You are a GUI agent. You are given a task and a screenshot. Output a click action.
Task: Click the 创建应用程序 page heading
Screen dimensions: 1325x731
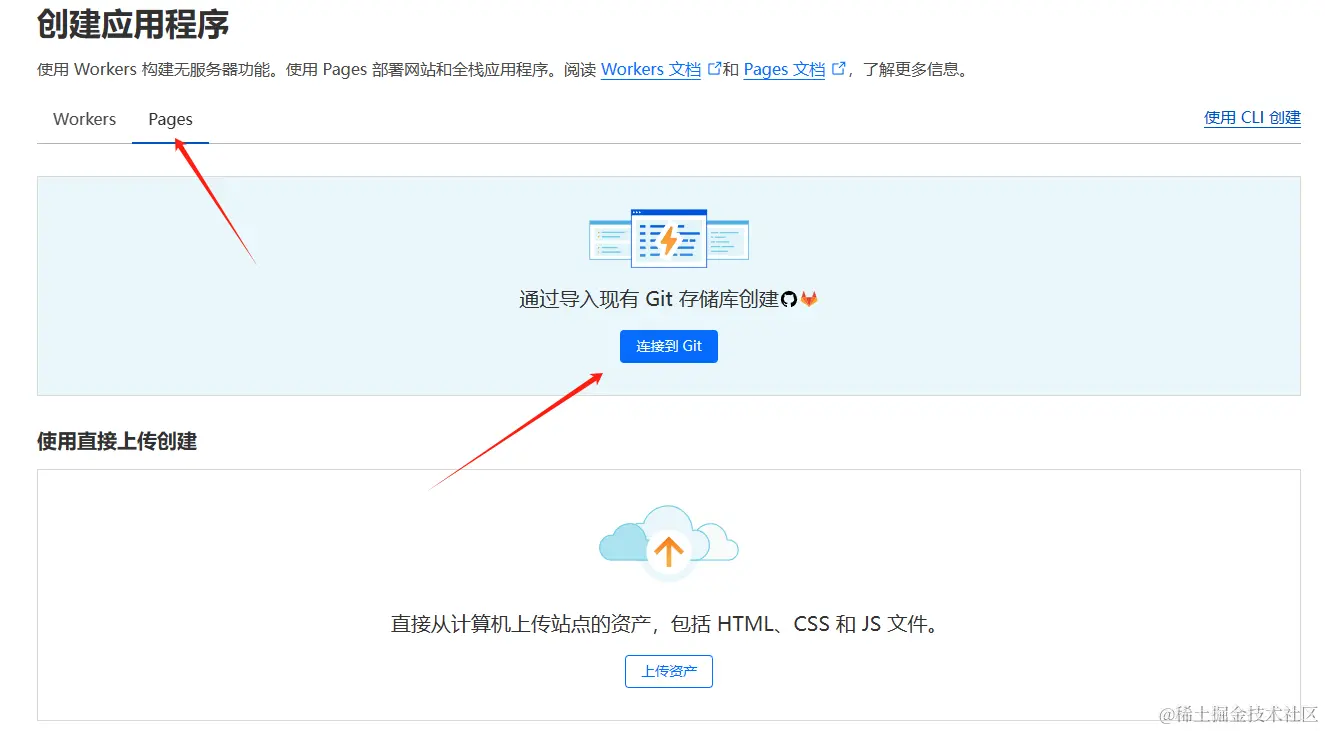(x=134, y=23)
